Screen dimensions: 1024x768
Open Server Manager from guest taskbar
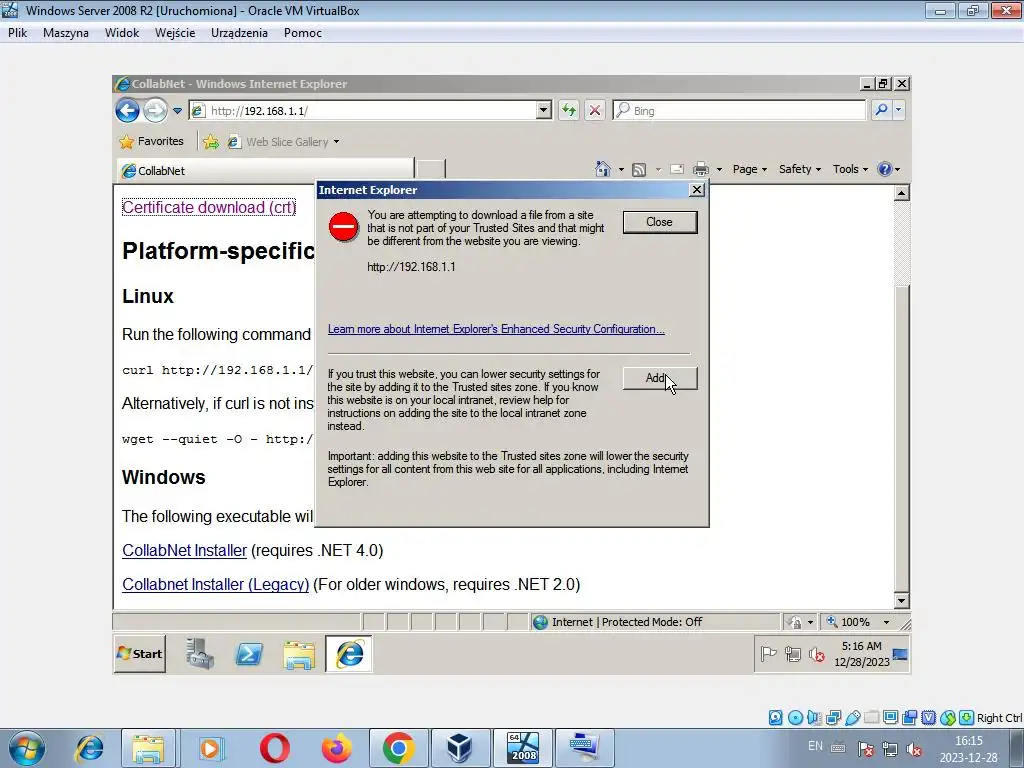(200, 654)
